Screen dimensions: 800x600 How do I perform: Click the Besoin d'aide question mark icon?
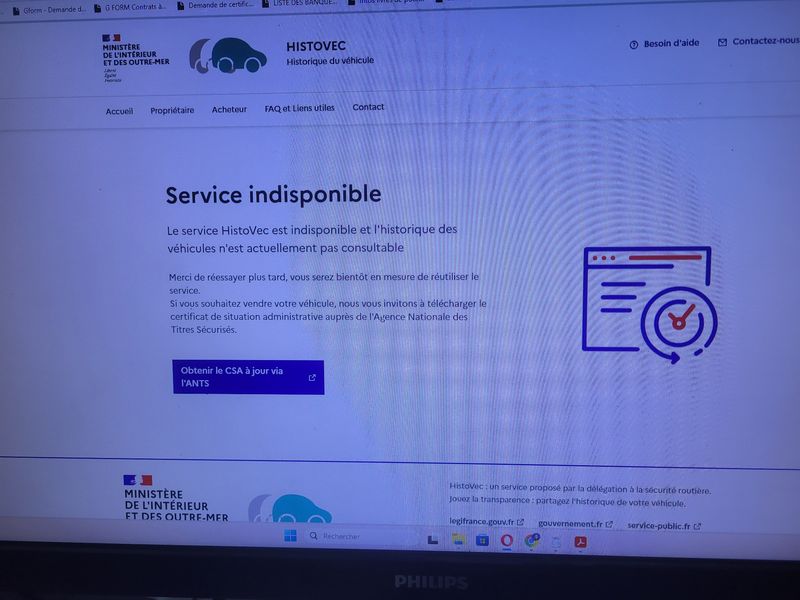pyautogui.click(x=634, y=44)
